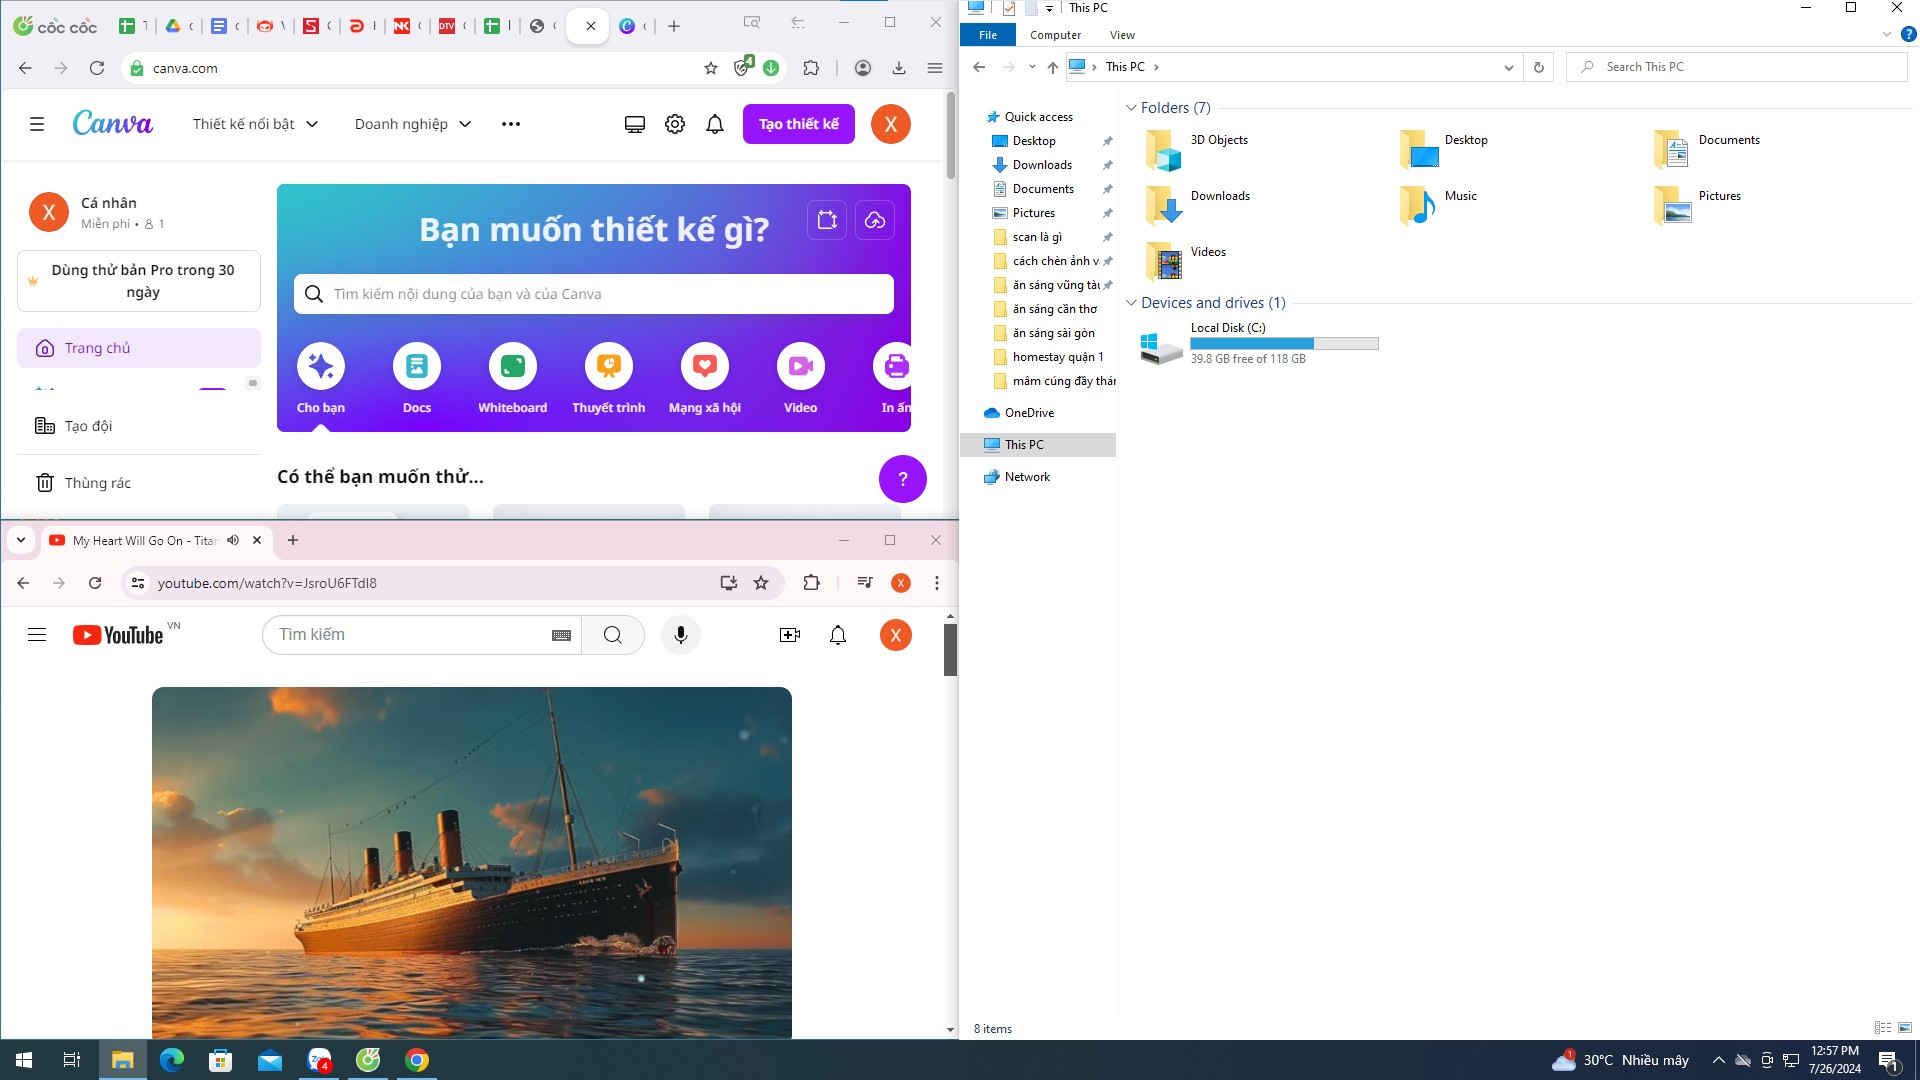Switch to large icons view in File Explorer
Viewport: 1920px width, 1080px height.
pyautogui.click(x=1905, y=1028)
